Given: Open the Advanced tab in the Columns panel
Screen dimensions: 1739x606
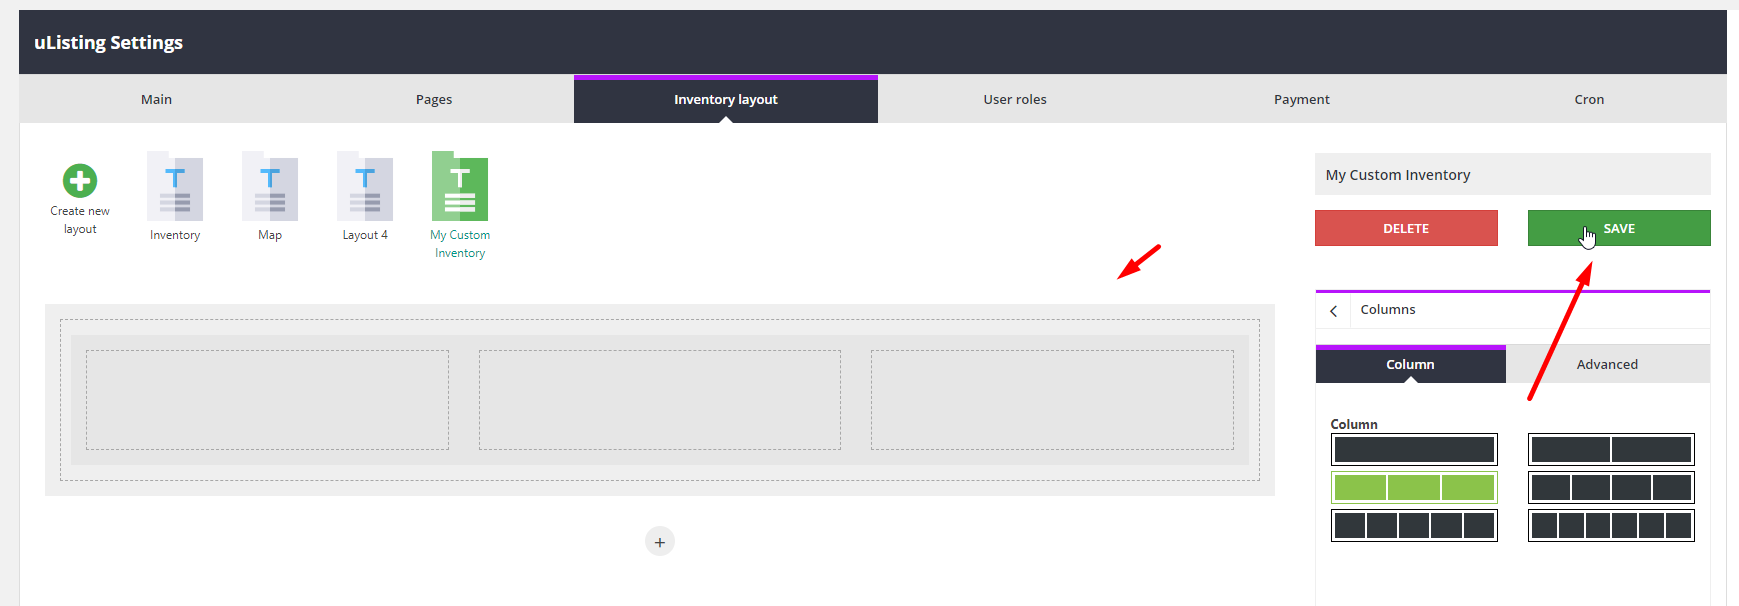Looking at the screenshot, I should point(1607,365).
